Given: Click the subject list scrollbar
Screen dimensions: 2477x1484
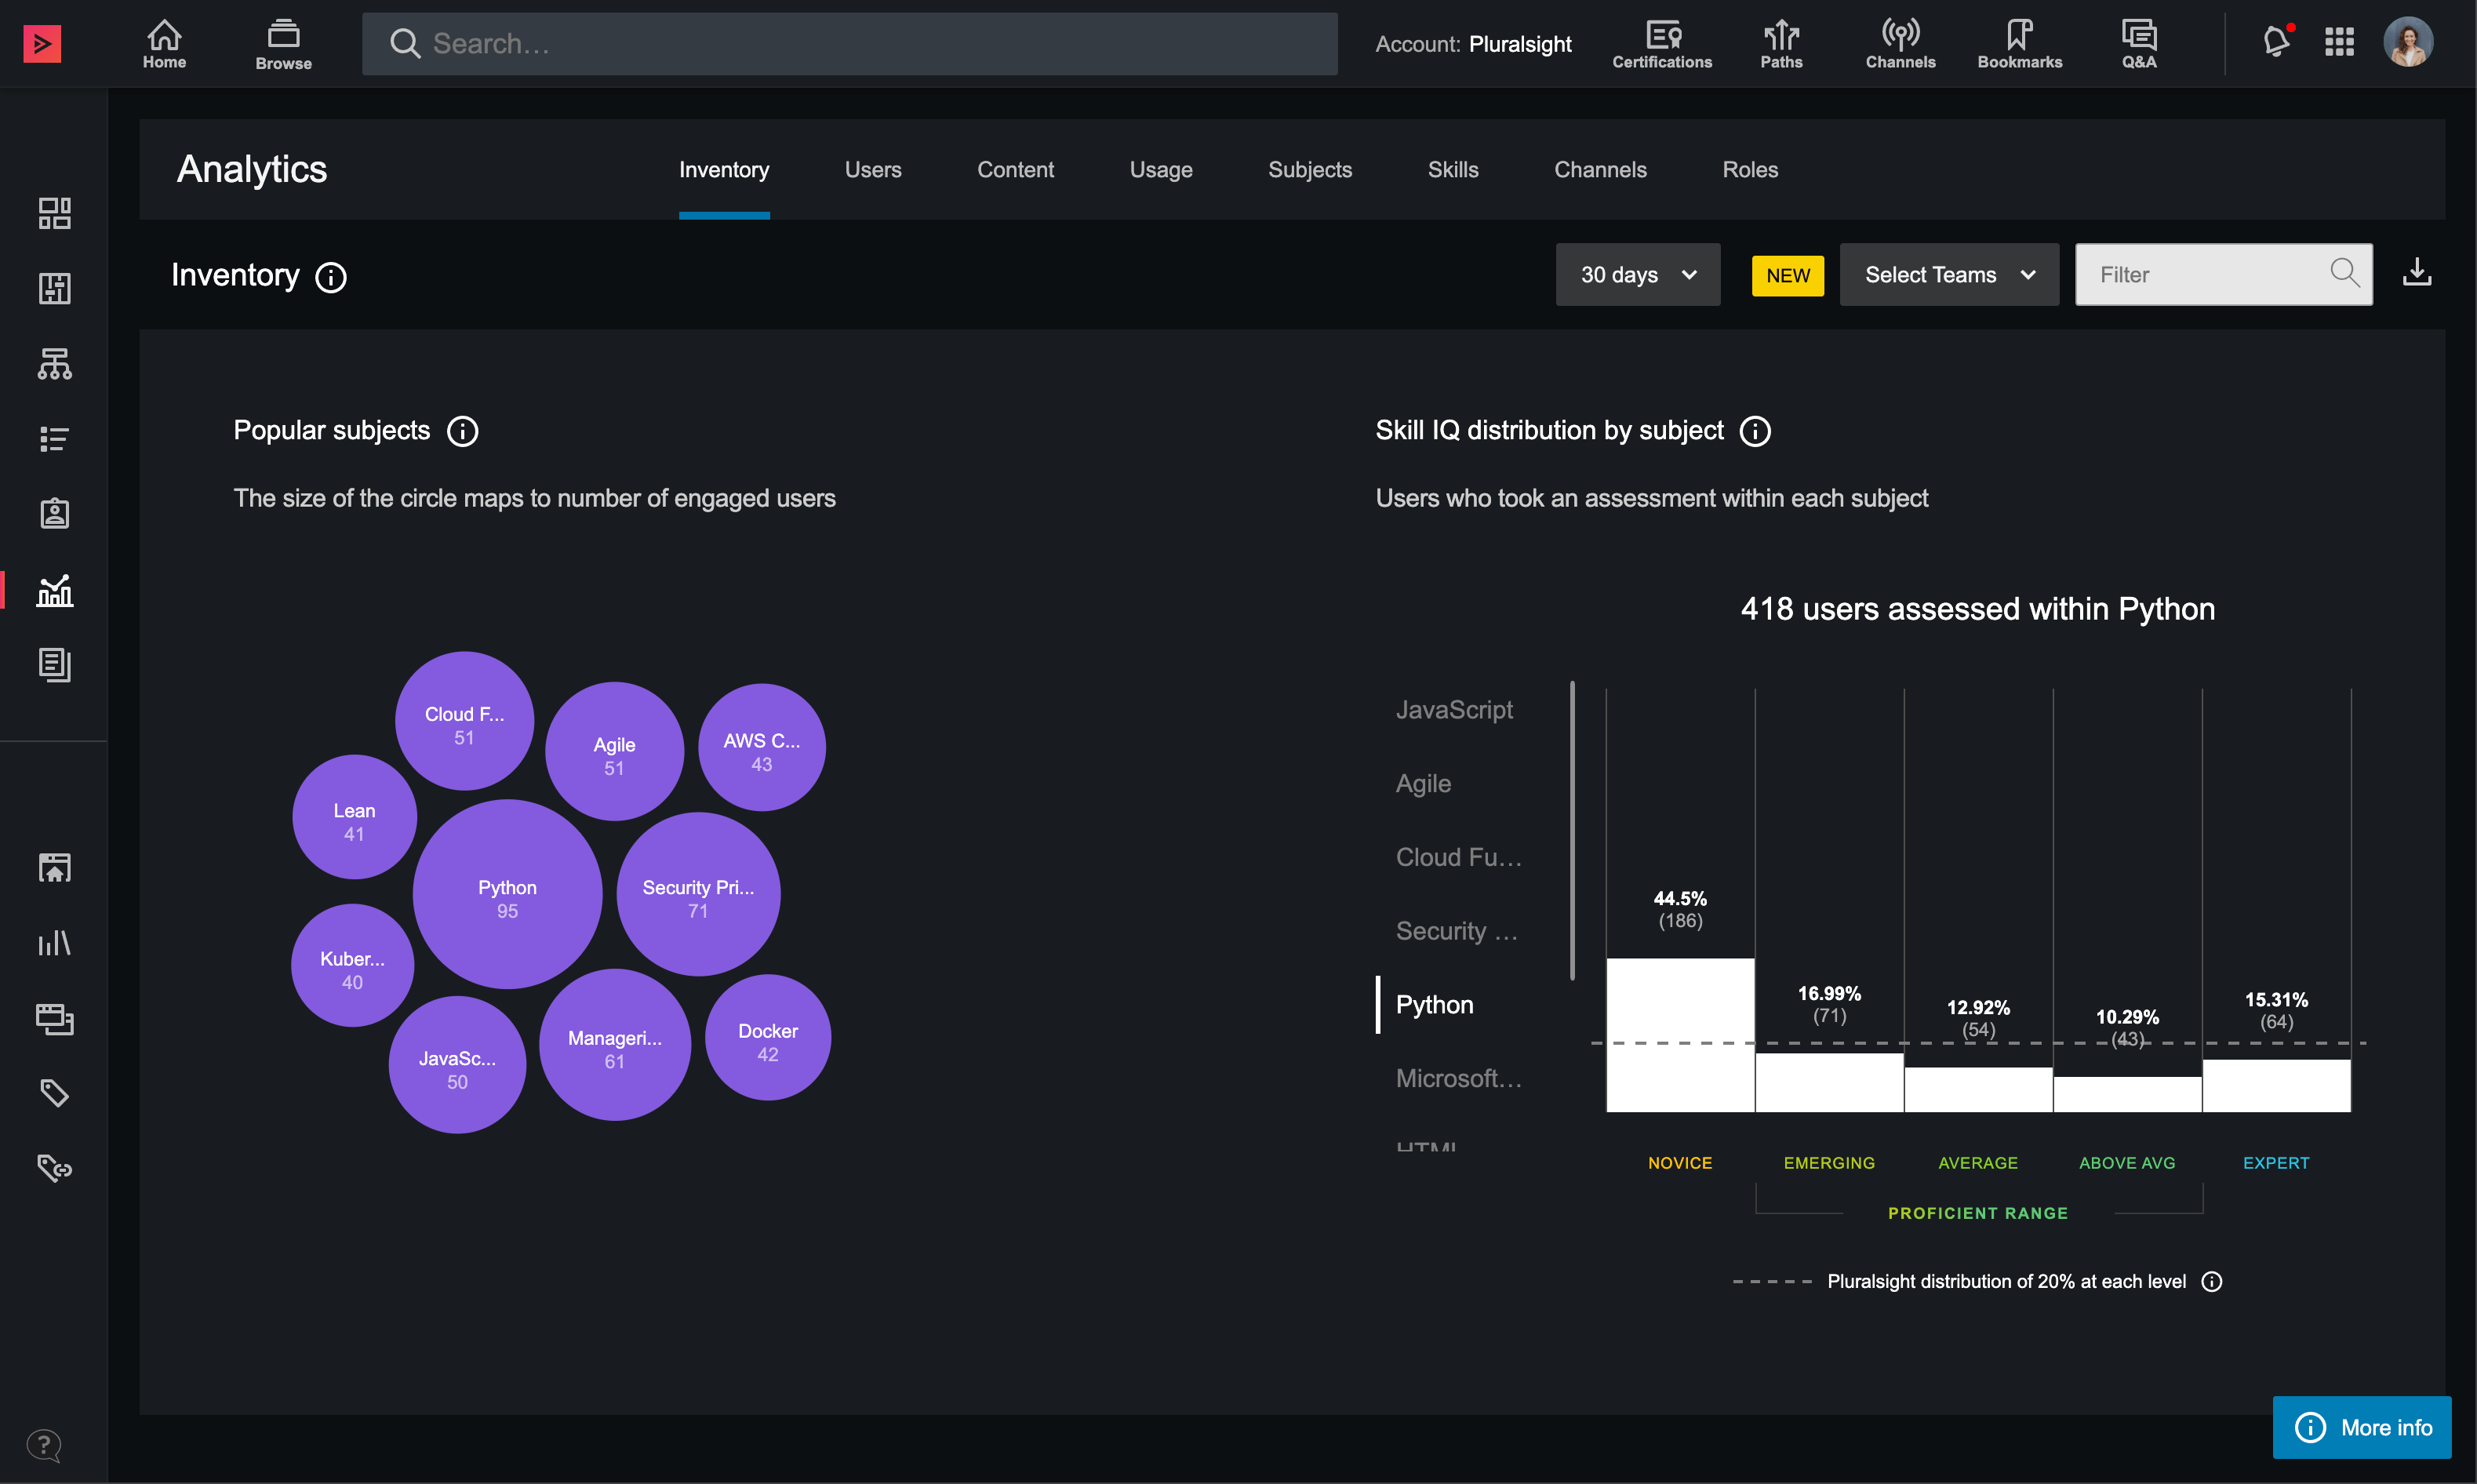Looking at the screenshot, I should click(x=1572, y=830).
